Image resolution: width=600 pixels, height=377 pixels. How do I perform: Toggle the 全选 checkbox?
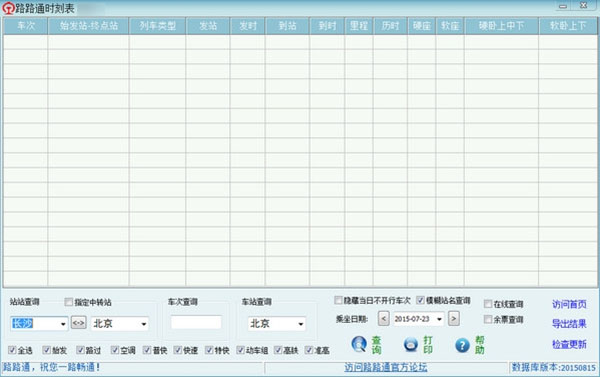pos(12,350)
